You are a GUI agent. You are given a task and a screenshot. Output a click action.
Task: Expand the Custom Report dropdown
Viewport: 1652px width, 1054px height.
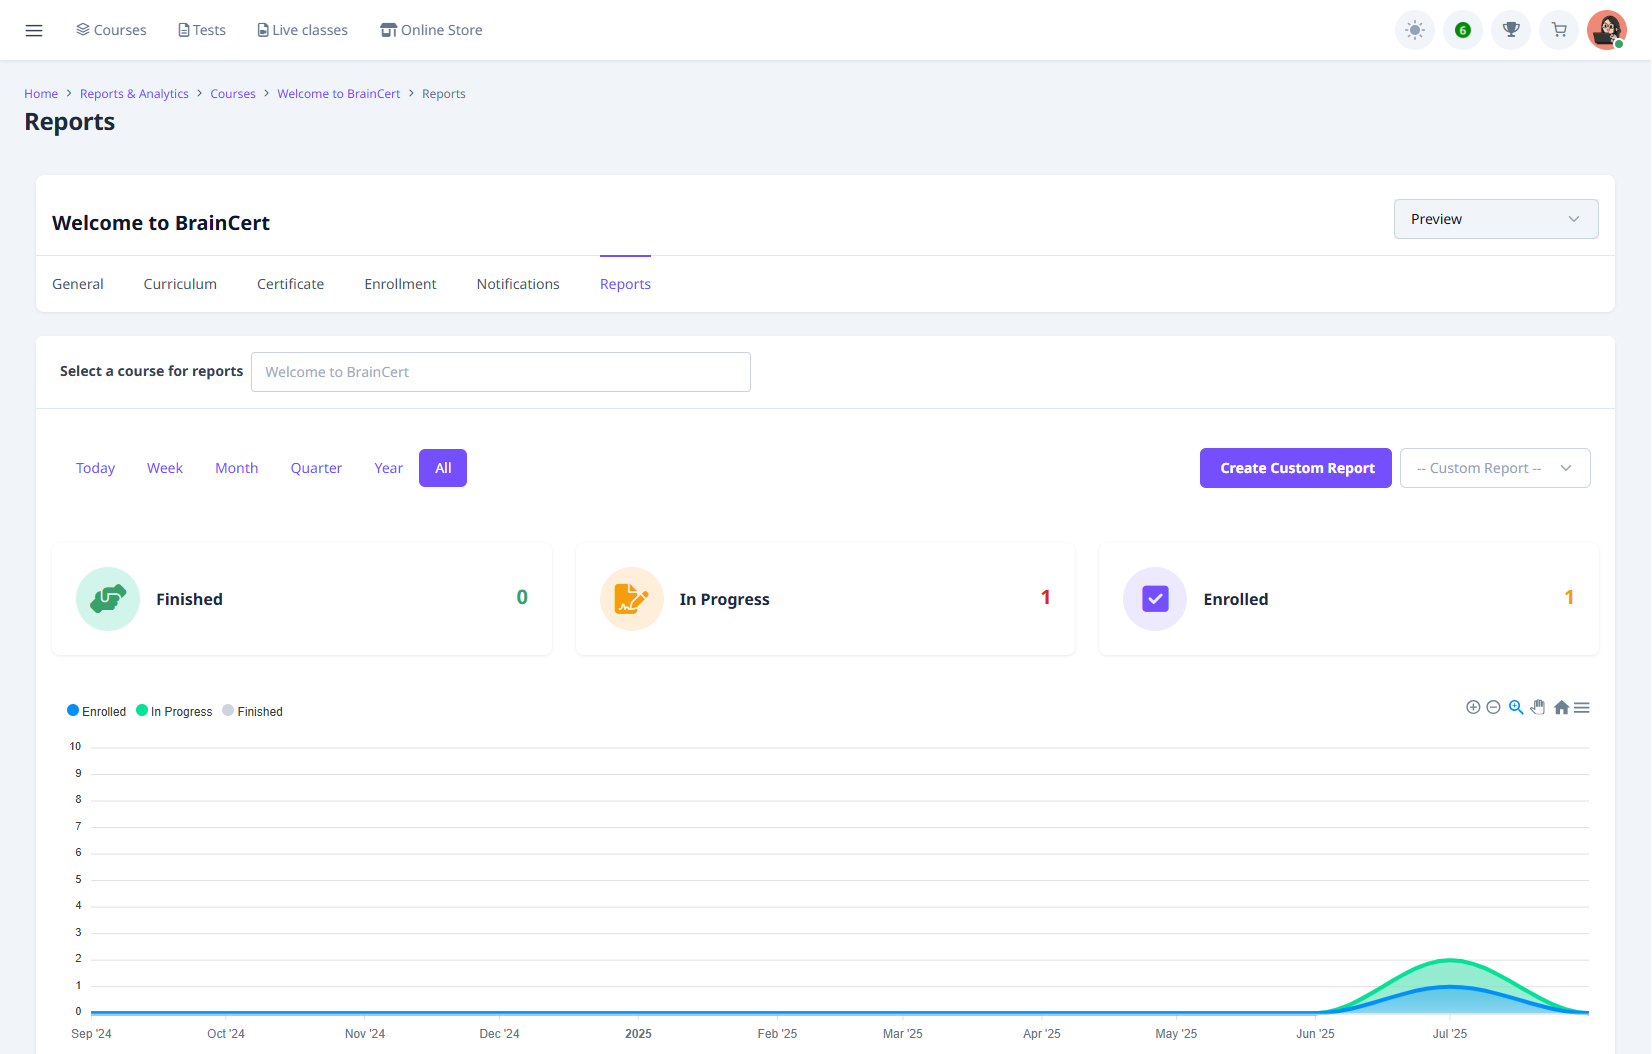click(1495, 467)
